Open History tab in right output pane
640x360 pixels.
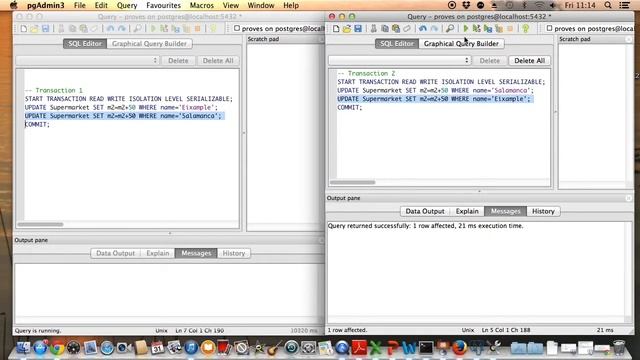pos(543,211)
